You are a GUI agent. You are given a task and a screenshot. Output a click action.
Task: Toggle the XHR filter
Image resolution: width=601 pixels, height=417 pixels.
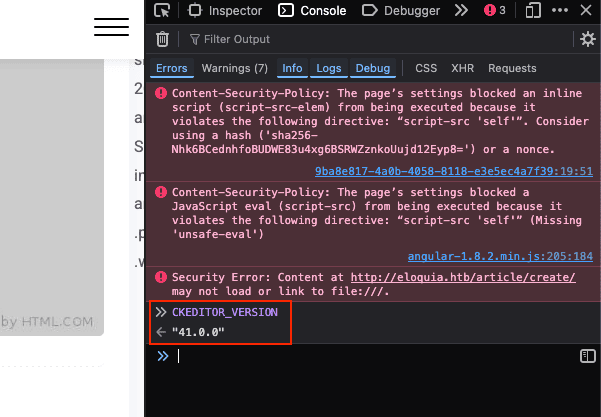(462, 68)
